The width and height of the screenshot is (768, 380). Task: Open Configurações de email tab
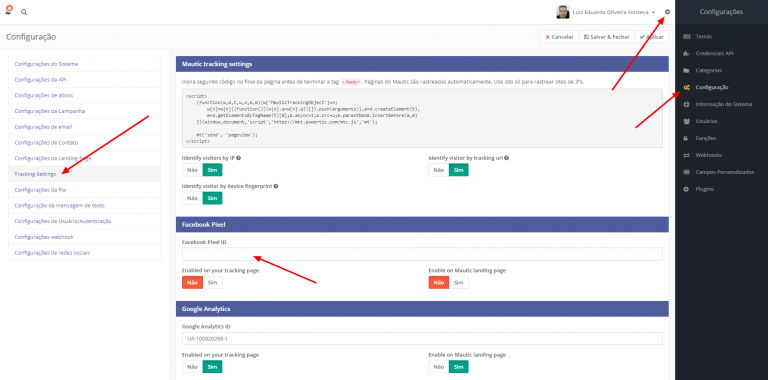84,127
